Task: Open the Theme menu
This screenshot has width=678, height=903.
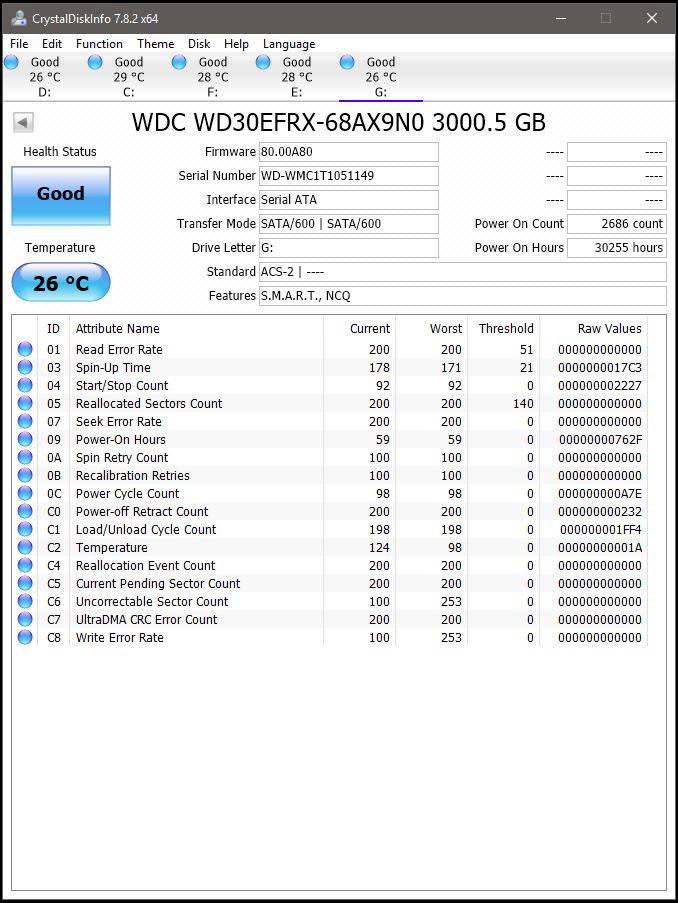Action: pos(156,44)
